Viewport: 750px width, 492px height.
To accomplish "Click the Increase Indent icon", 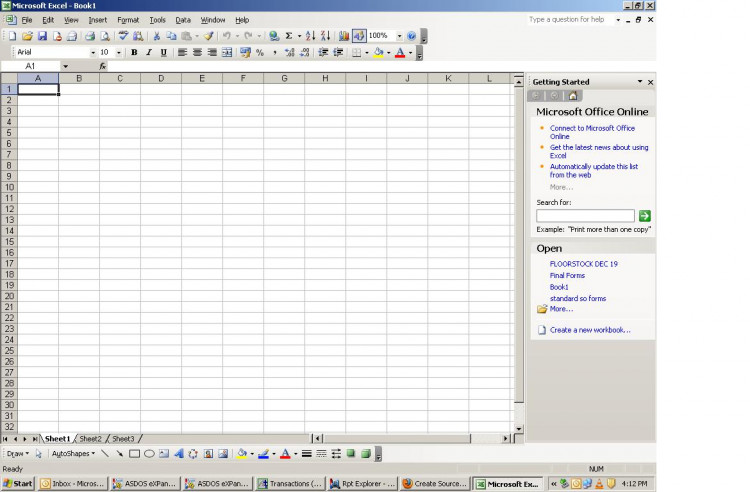I will (x=338, y=52).
